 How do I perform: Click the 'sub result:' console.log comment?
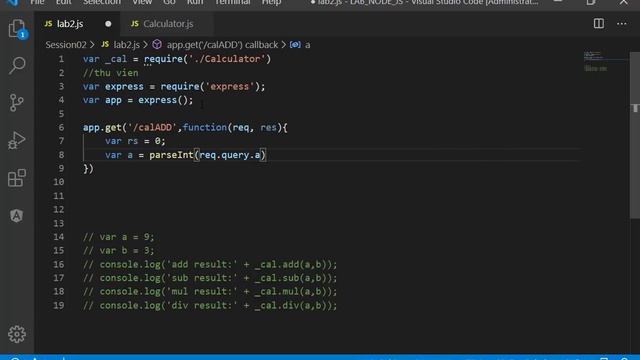[210, 278]
